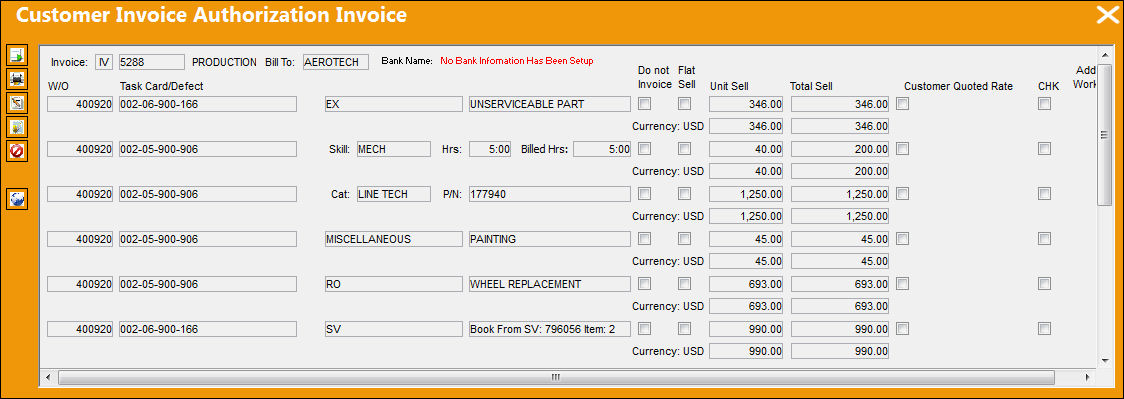Click the MISCELLANEOUS field
Viewport: 1124px width, 399px height.
tap(393, 239)
